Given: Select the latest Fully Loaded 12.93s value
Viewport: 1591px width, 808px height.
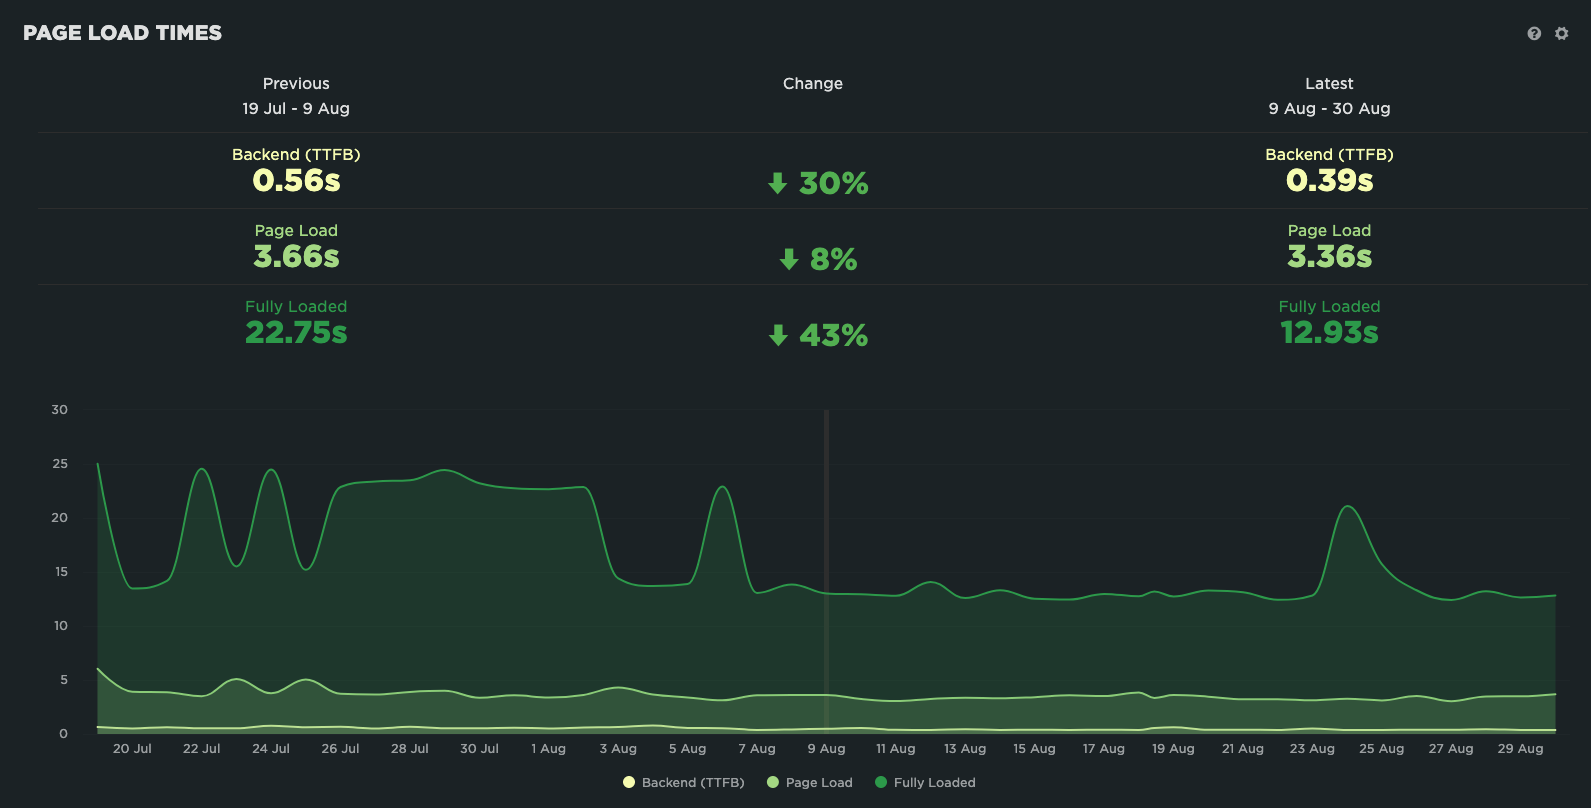Looking at the screenshot, I should [x=1329, y=332].
